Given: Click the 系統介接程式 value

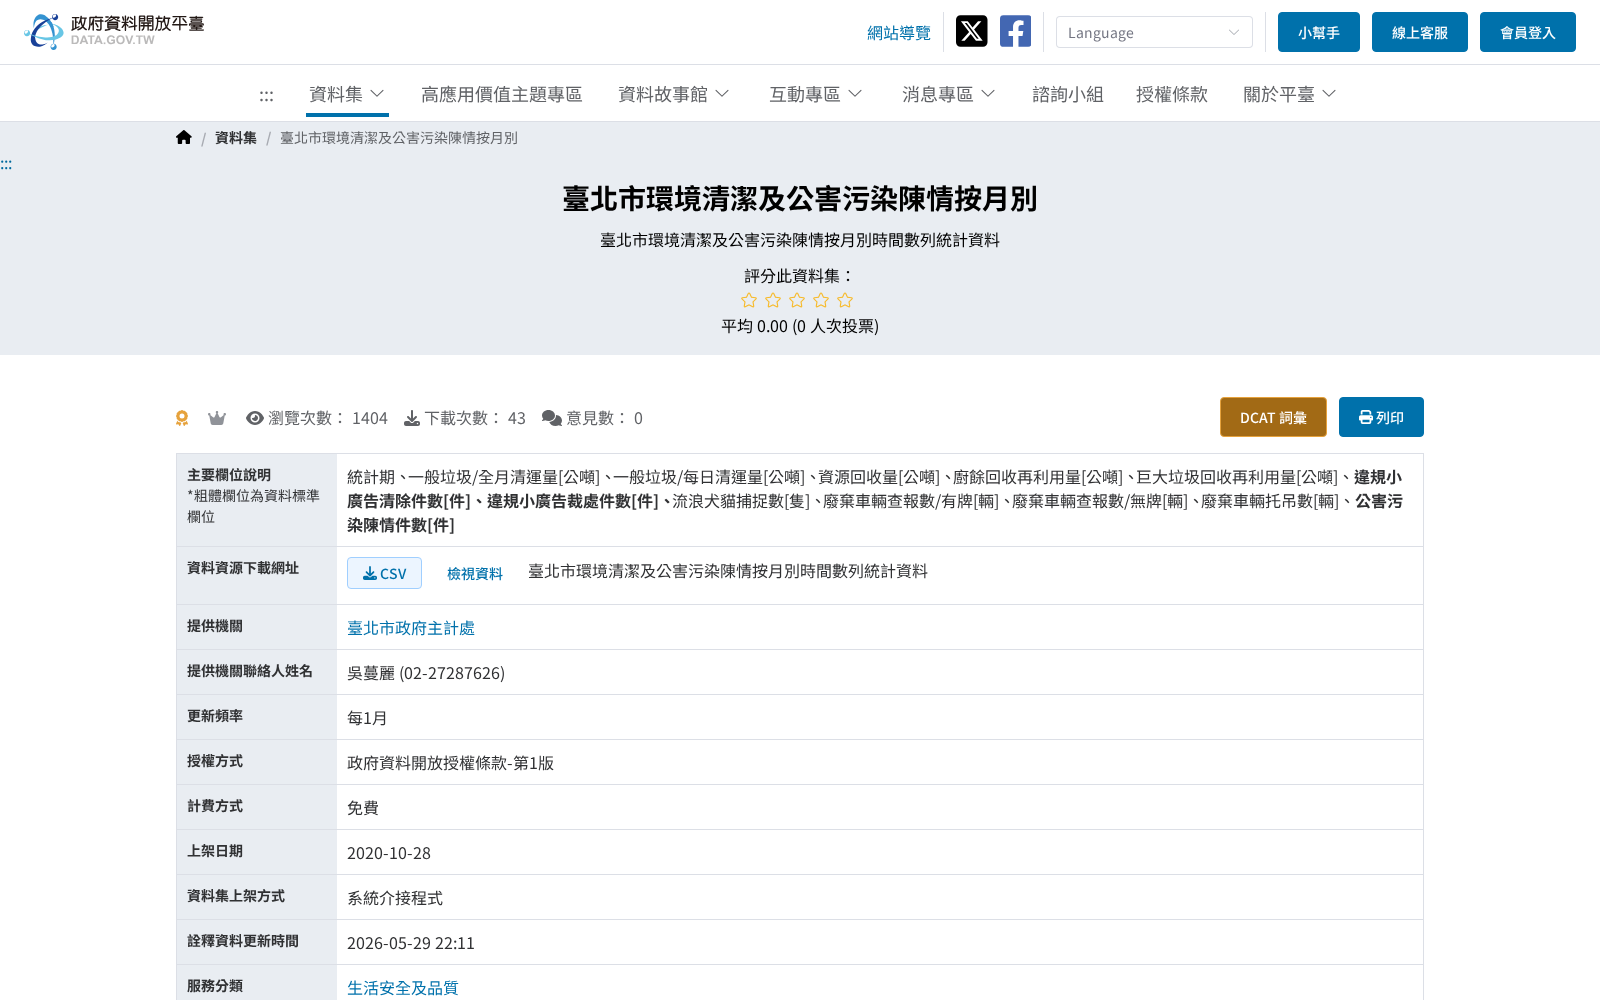Looking at the screenshot, I should [395, 898].
